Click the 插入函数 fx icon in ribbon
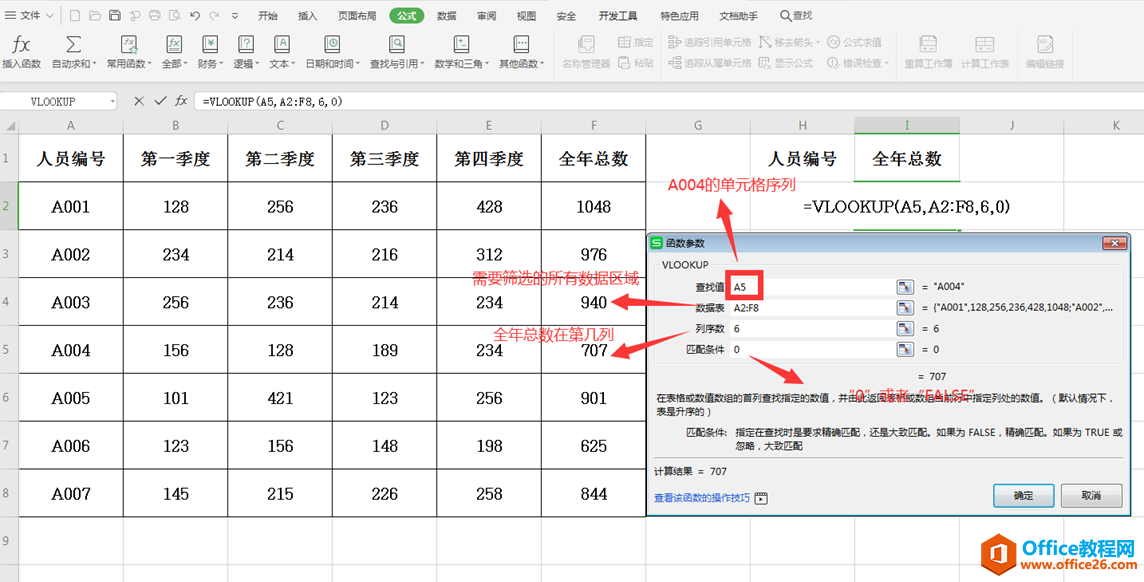1144x582 pixels. 22,44
